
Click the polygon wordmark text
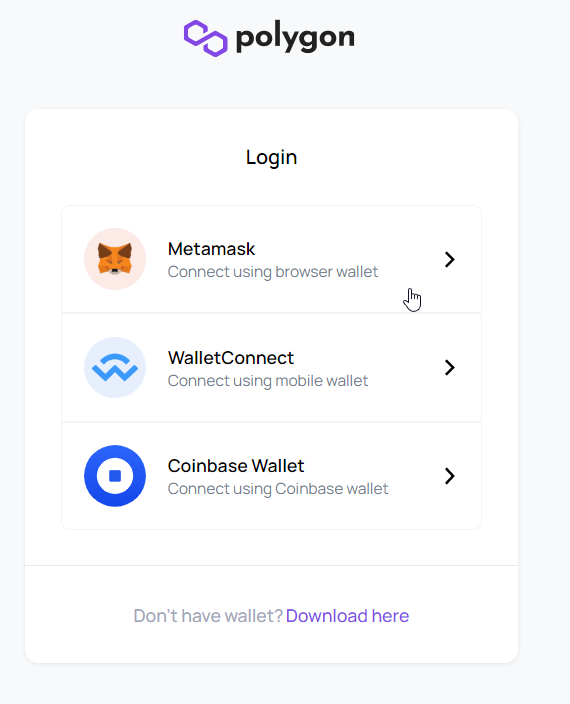[x=295, y=39]
